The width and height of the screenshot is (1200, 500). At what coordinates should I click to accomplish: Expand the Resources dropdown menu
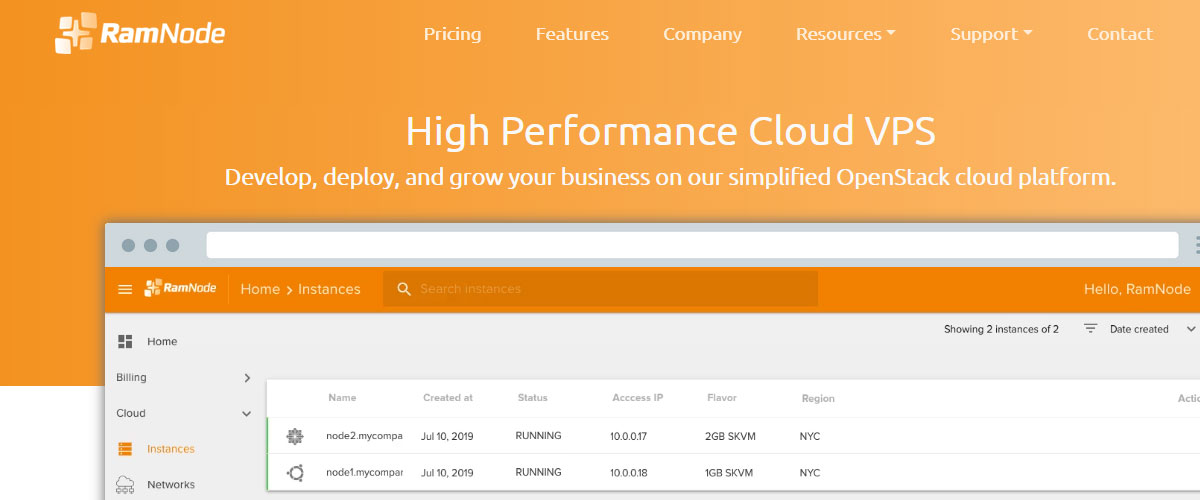coord(845,34)
